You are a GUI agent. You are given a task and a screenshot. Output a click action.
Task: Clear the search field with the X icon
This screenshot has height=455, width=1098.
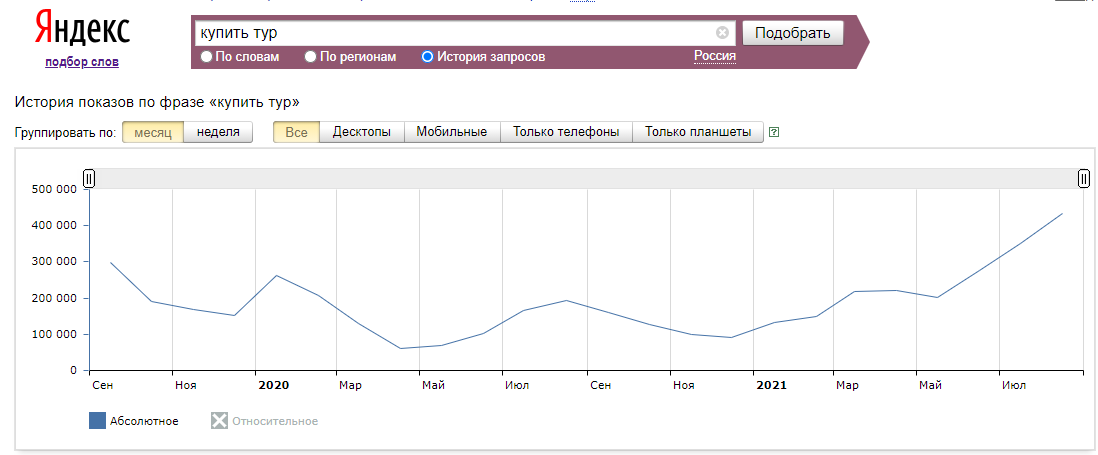coord(722,33)
